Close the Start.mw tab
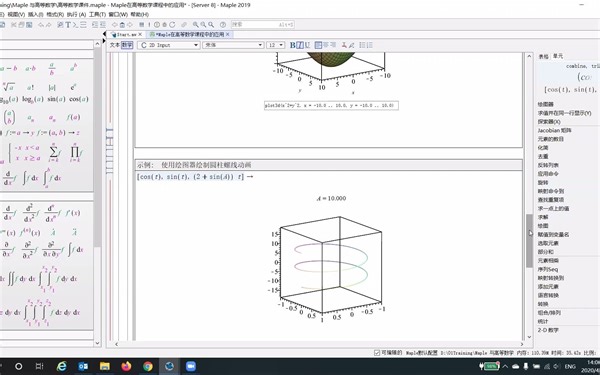The image size is (600, 375). (x=140, y=34)
